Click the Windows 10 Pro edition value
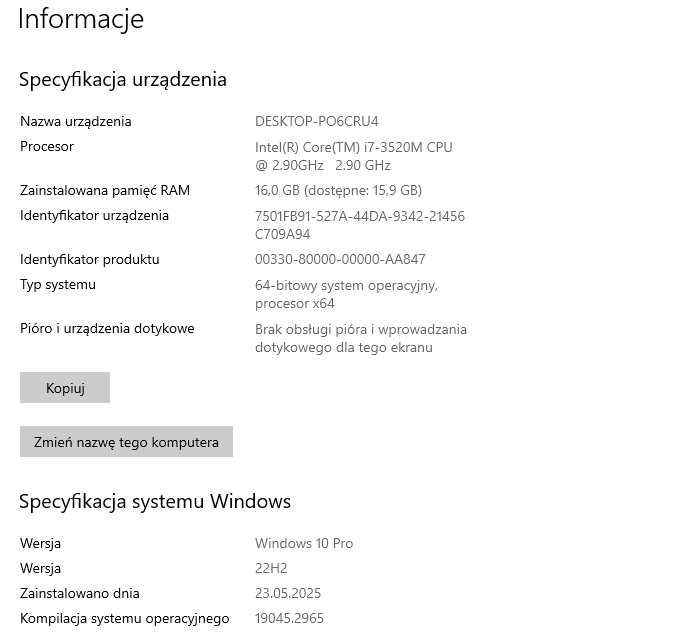The image size is (694, 635). (x=304, y=544)
